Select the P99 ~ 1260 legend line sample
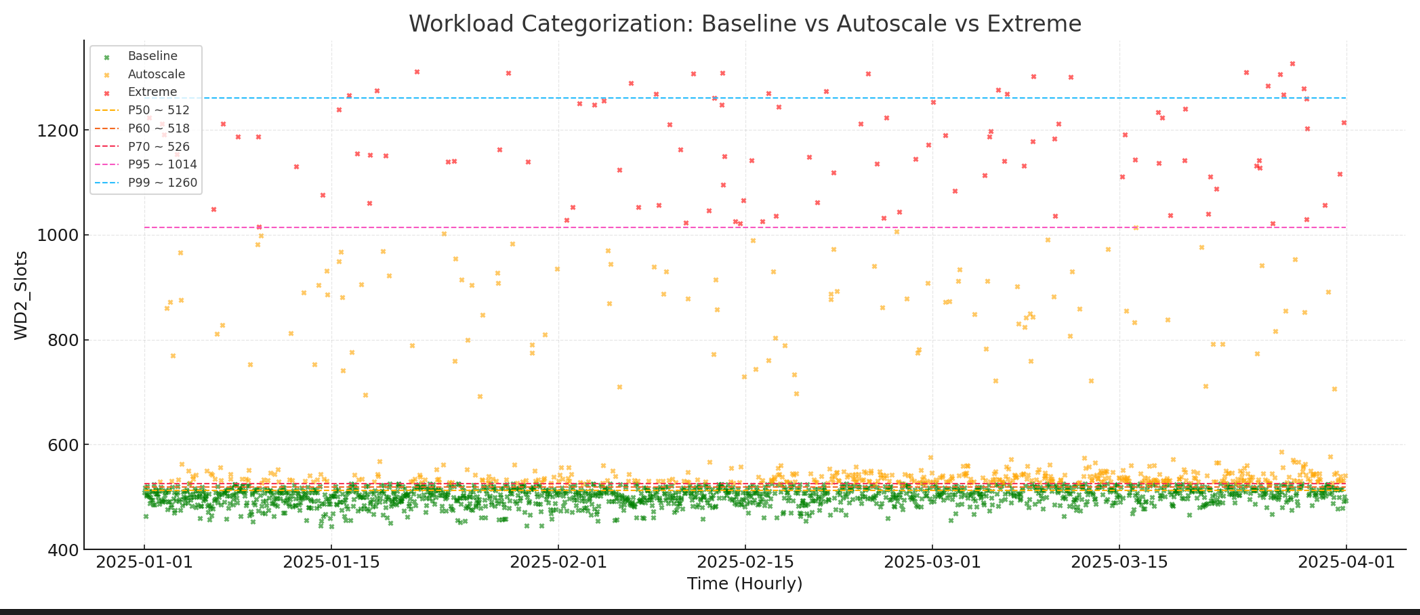 (x=107, y=183)
